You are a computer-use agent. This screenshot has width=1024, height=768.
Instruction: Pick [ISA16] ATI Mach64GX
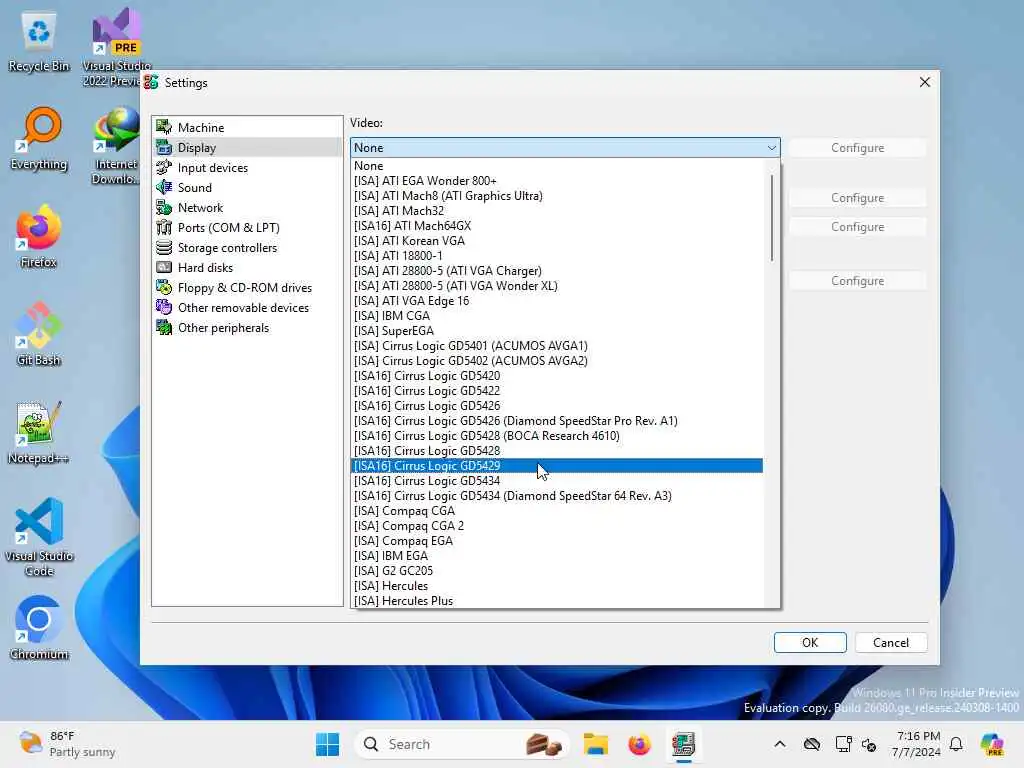(557, 226)
